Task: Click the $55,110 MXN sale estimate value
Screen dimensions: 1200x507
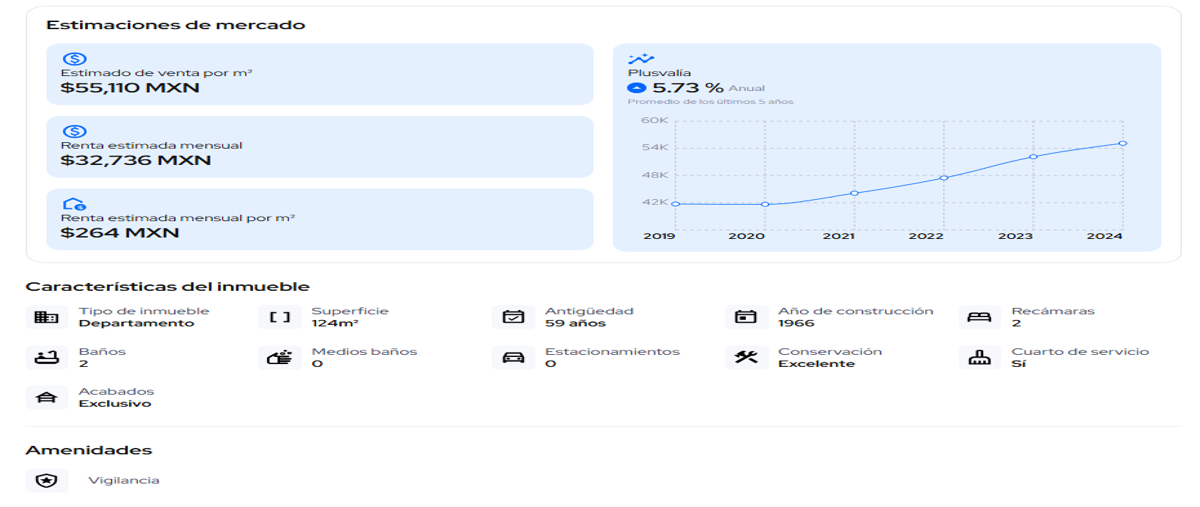Action: tap(130, 88)
